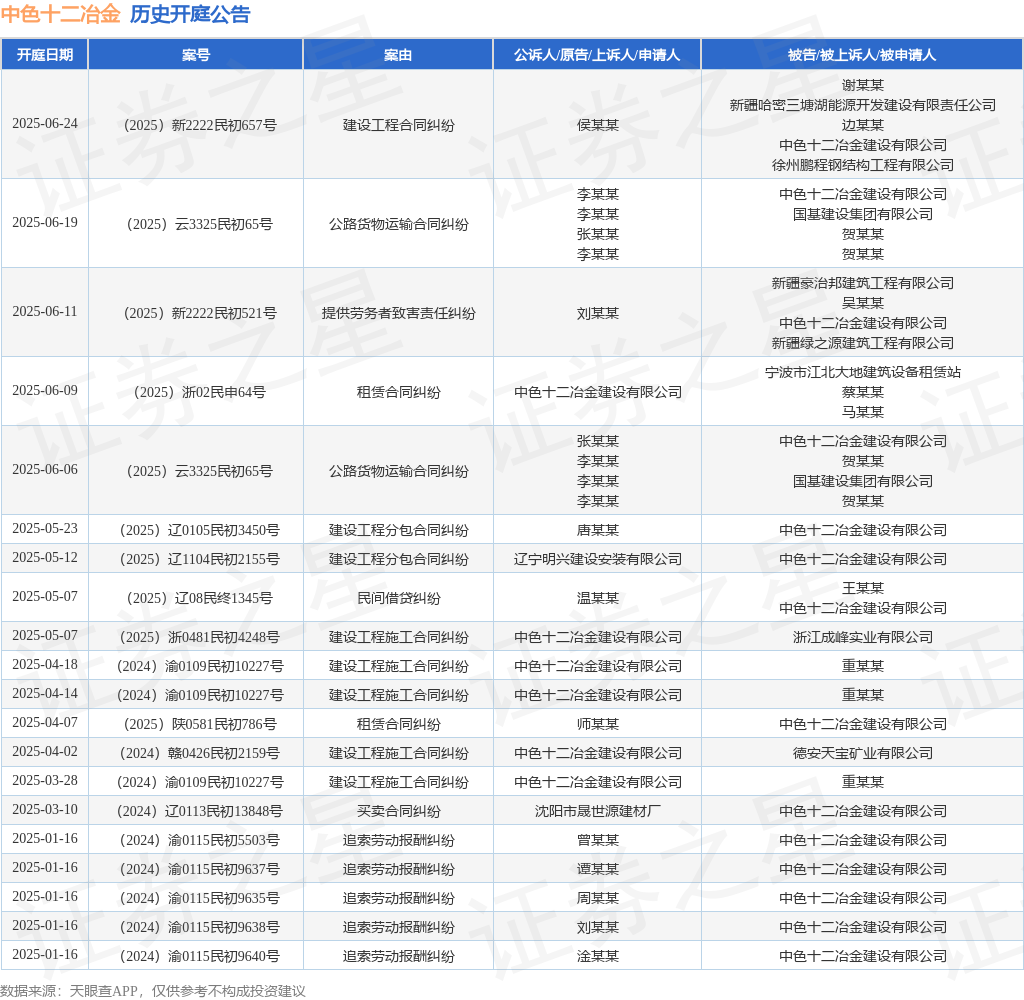Screen dimensions: 1024x1000
Task: Select case number (2024)渝0115民初5503号
Action: (x=200, y=841)
